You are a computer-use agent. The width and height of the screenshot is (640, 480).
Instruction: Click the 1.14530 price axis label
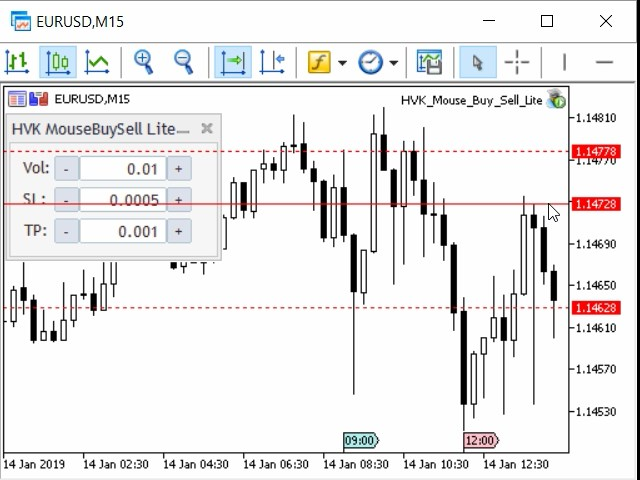coord(595,411)
